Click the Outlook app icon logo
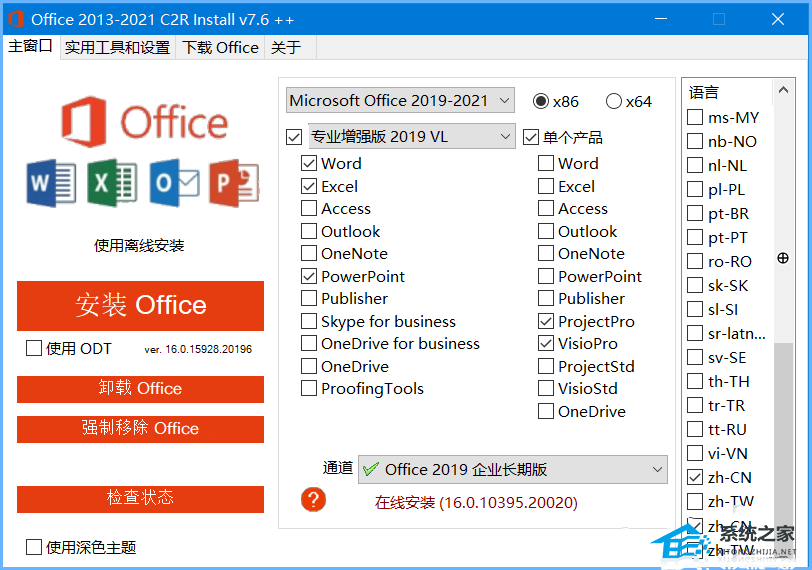 175,183
